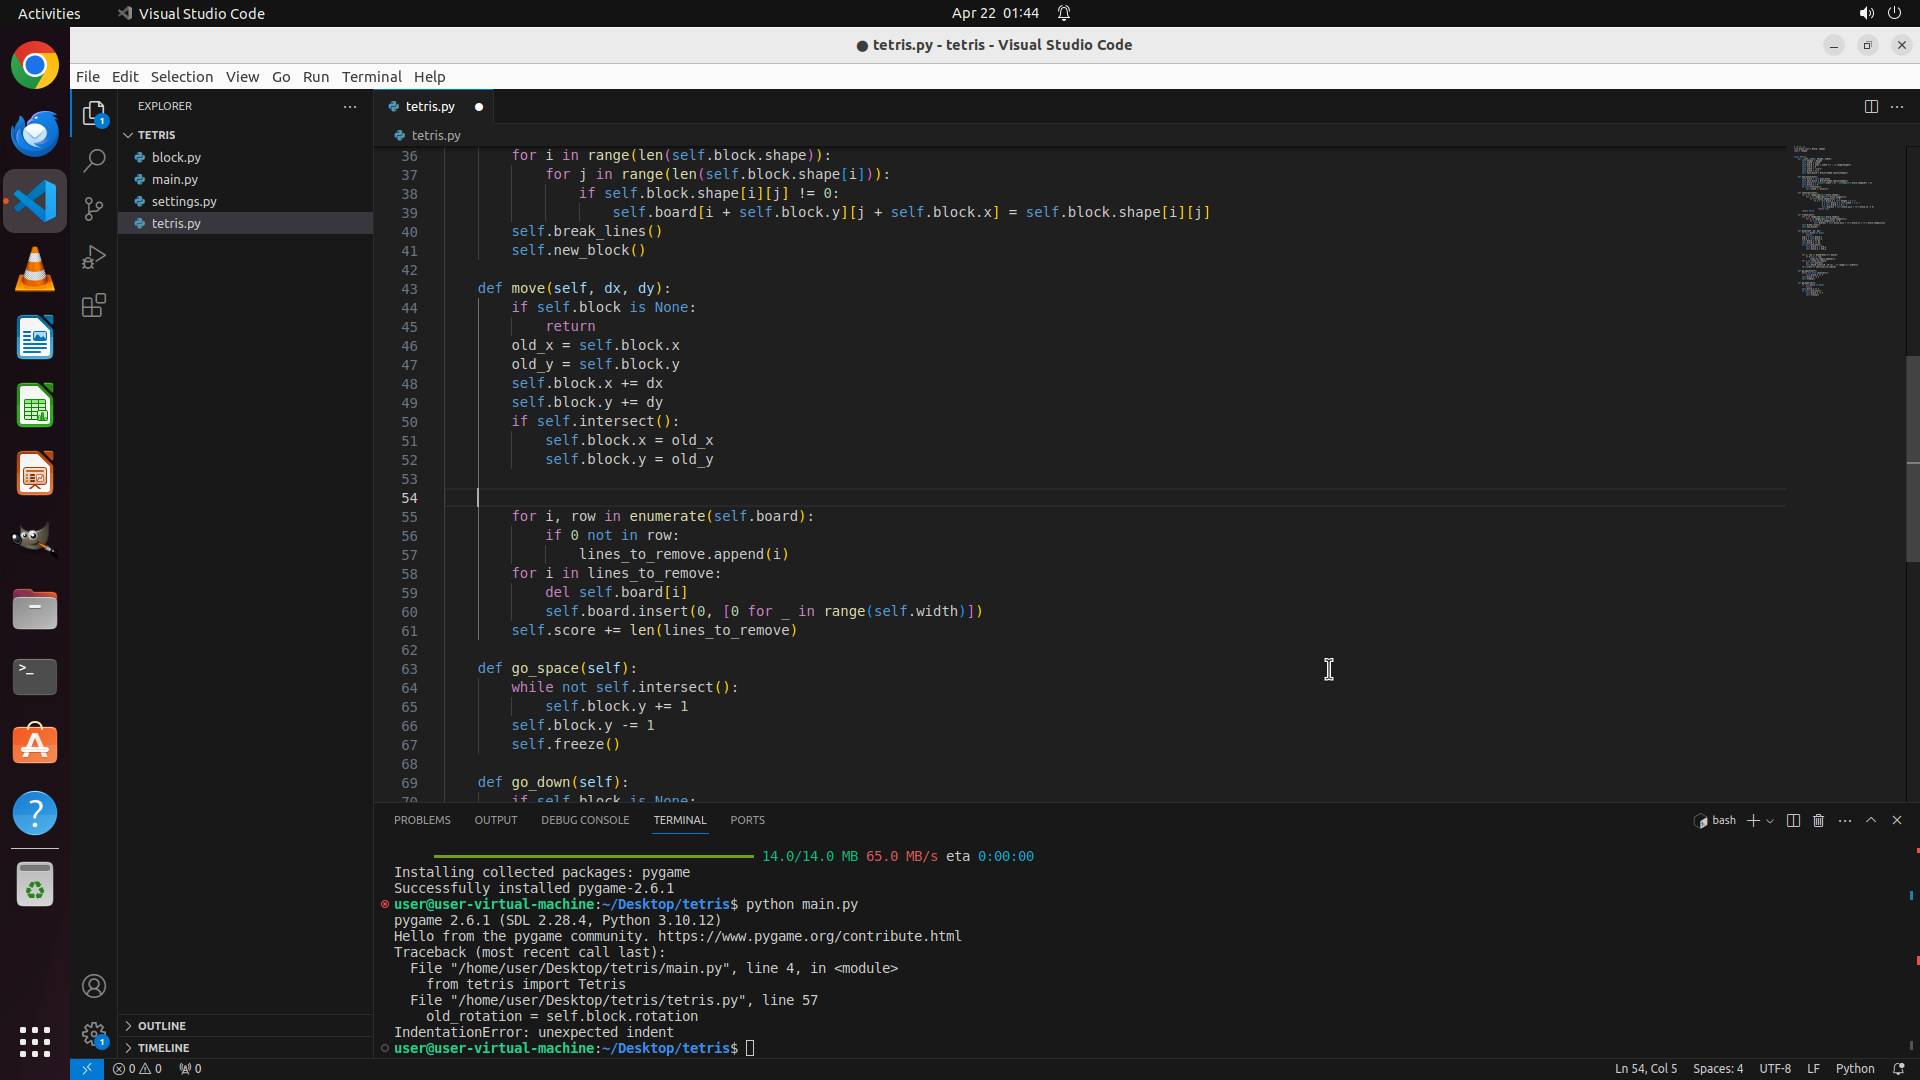The height and width of the screenshot is (1080, 1920).
Task: Toggle notifications bell in status bar
Action: tap(1898, 1068)
